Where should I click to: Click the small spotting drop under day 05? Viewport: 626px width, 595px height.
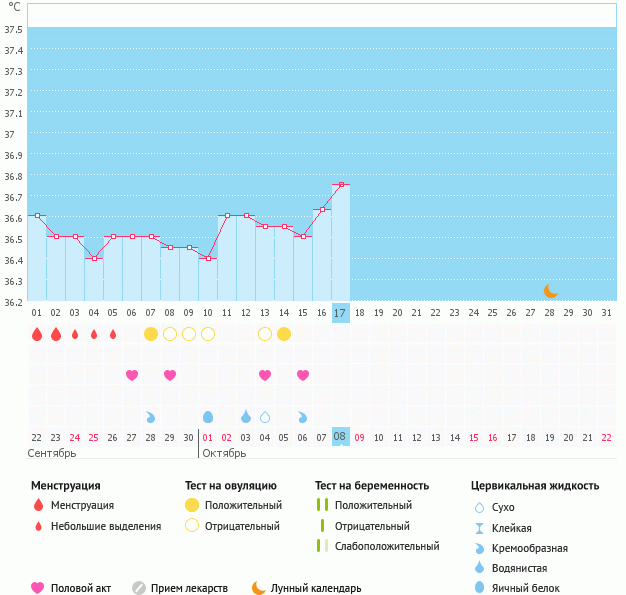pos(113,334)
